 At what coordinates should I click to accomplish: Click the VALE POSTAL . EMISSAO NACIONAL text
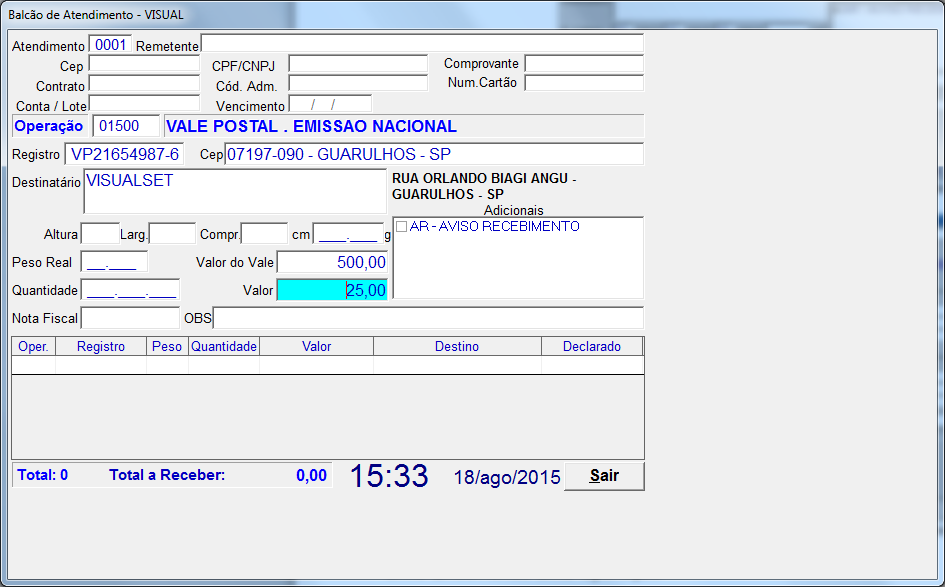311,127
